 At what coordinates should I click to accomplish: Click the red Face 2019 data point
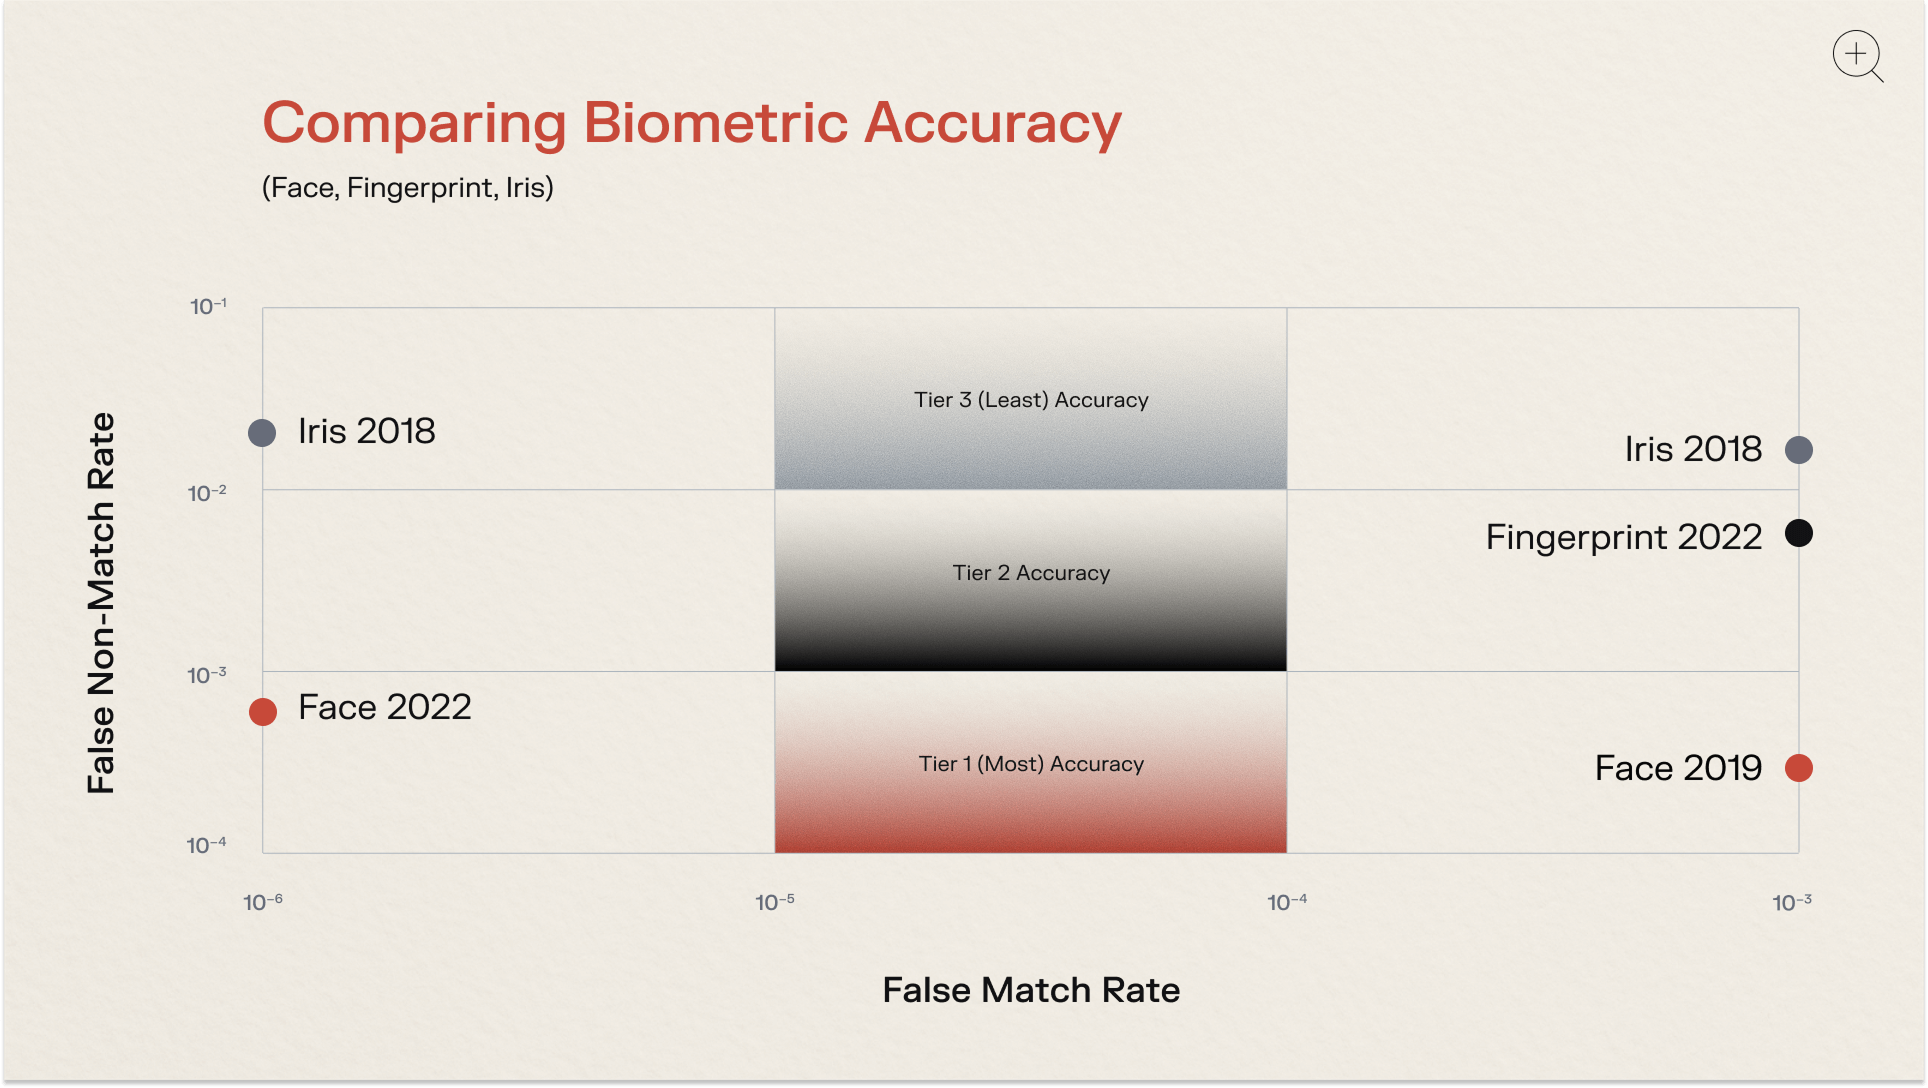[1798, 768]
